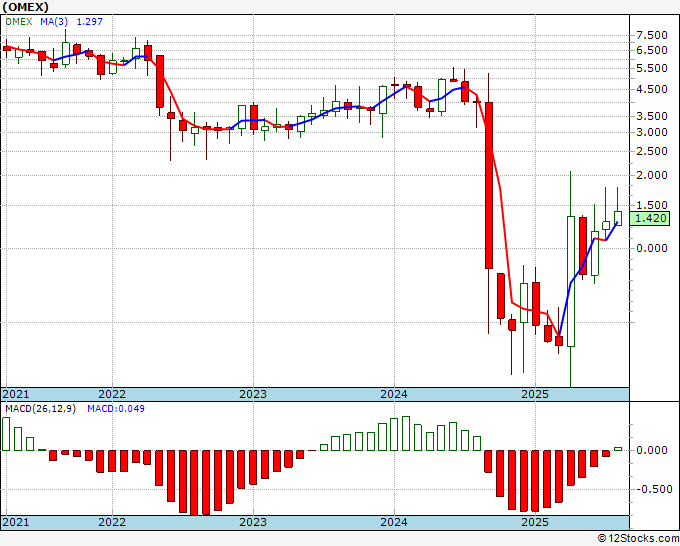Click the latest small green MACD bar

(x=618, y=449)
